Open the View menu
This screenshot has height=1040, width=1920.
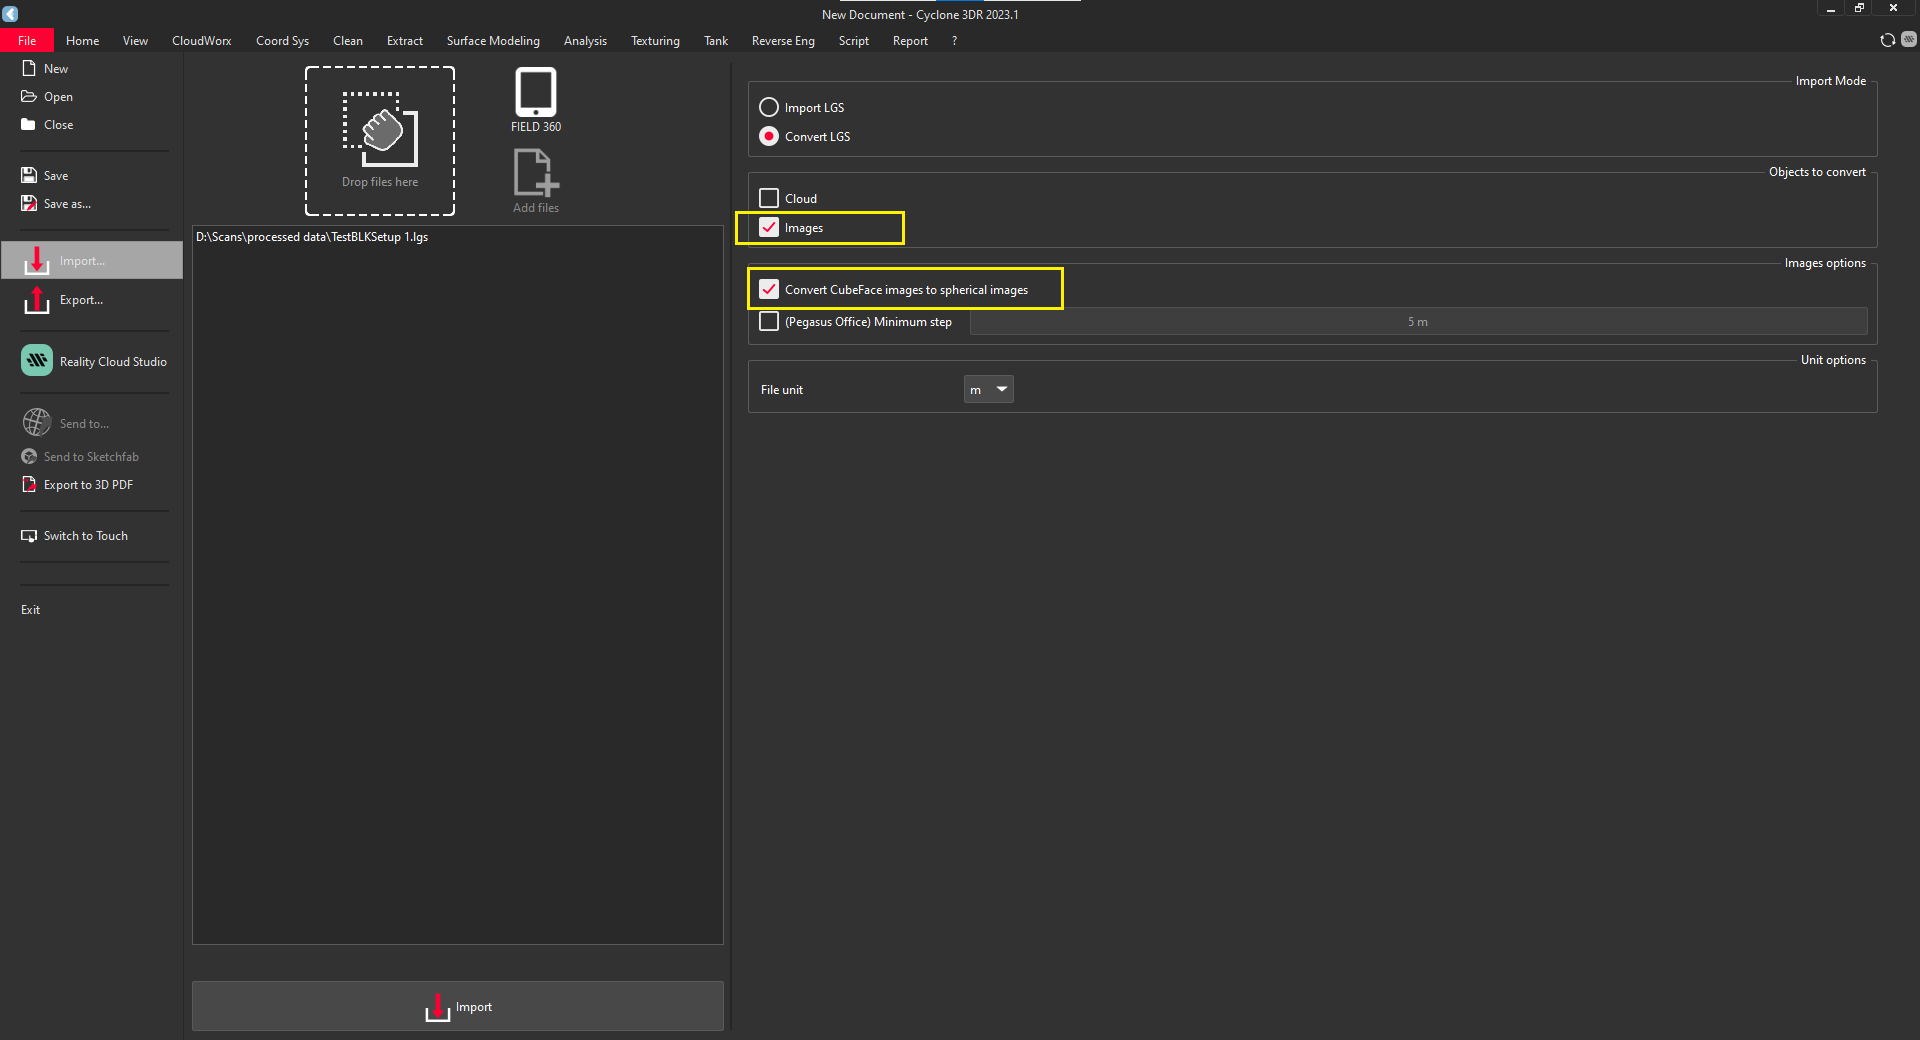point(135,41)
